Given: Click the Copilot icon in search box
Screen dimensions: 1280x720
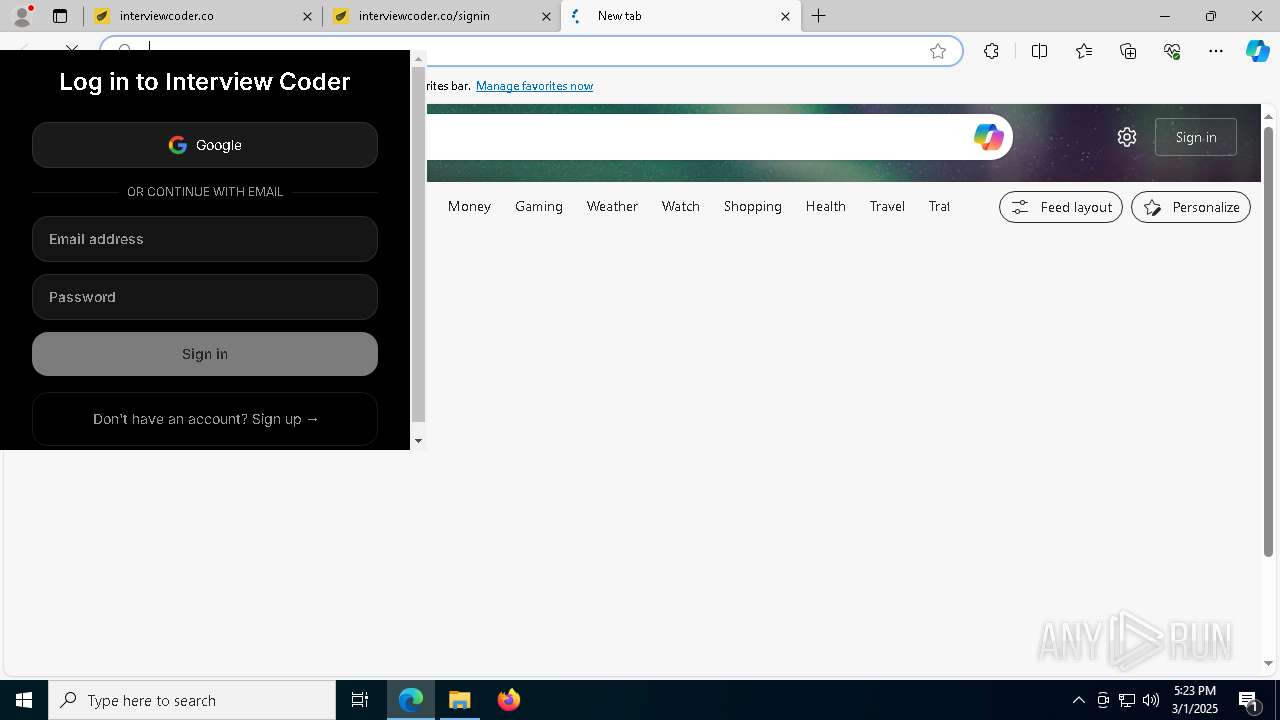Looking at the screenshot, I should (x=988, y=137).
